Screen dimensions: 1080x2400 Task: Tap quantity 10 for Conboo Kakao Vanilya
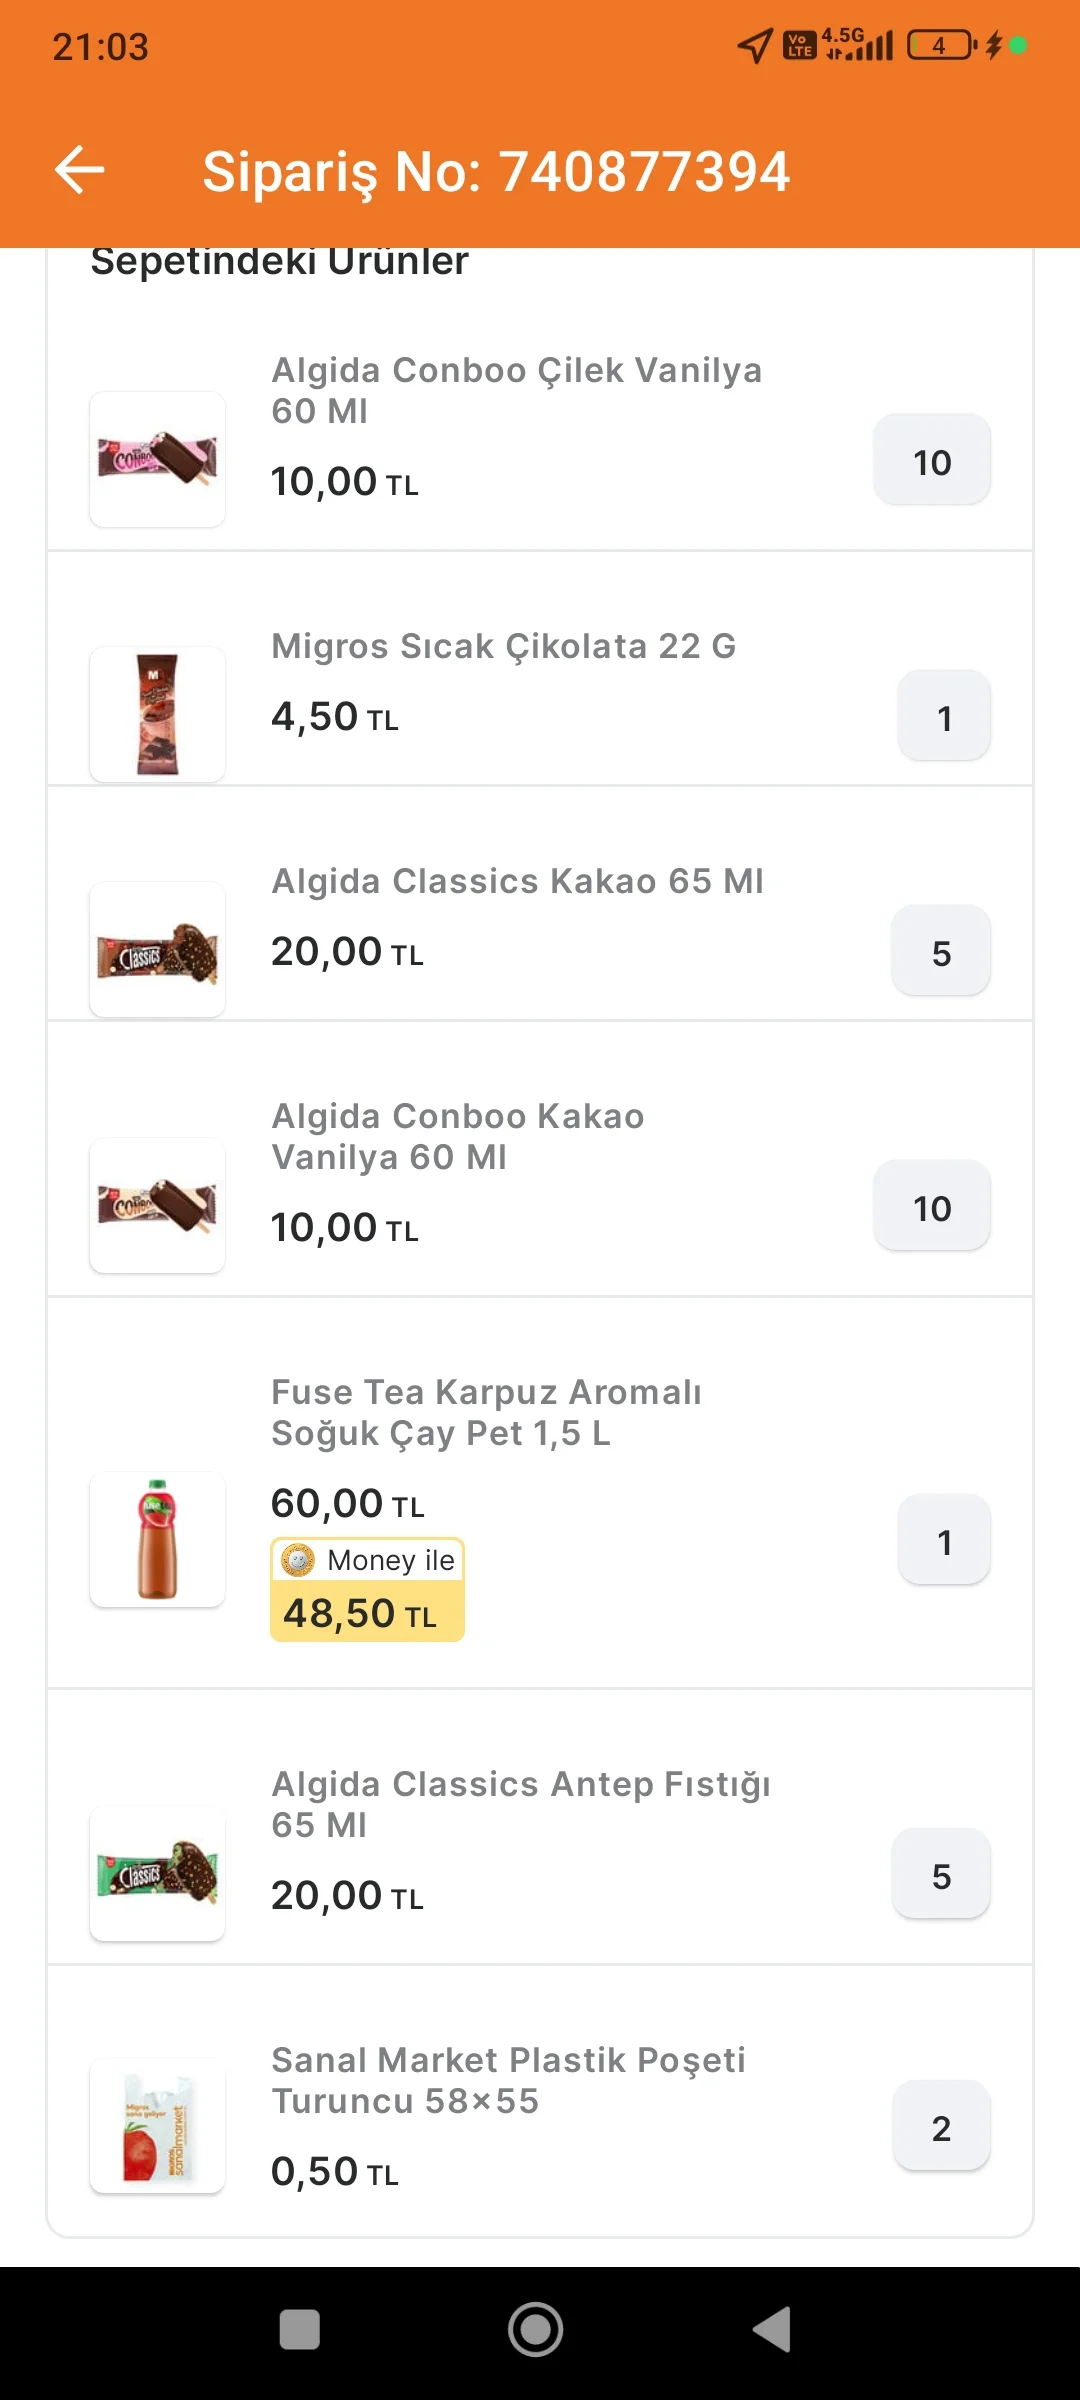click(932, 1206)
